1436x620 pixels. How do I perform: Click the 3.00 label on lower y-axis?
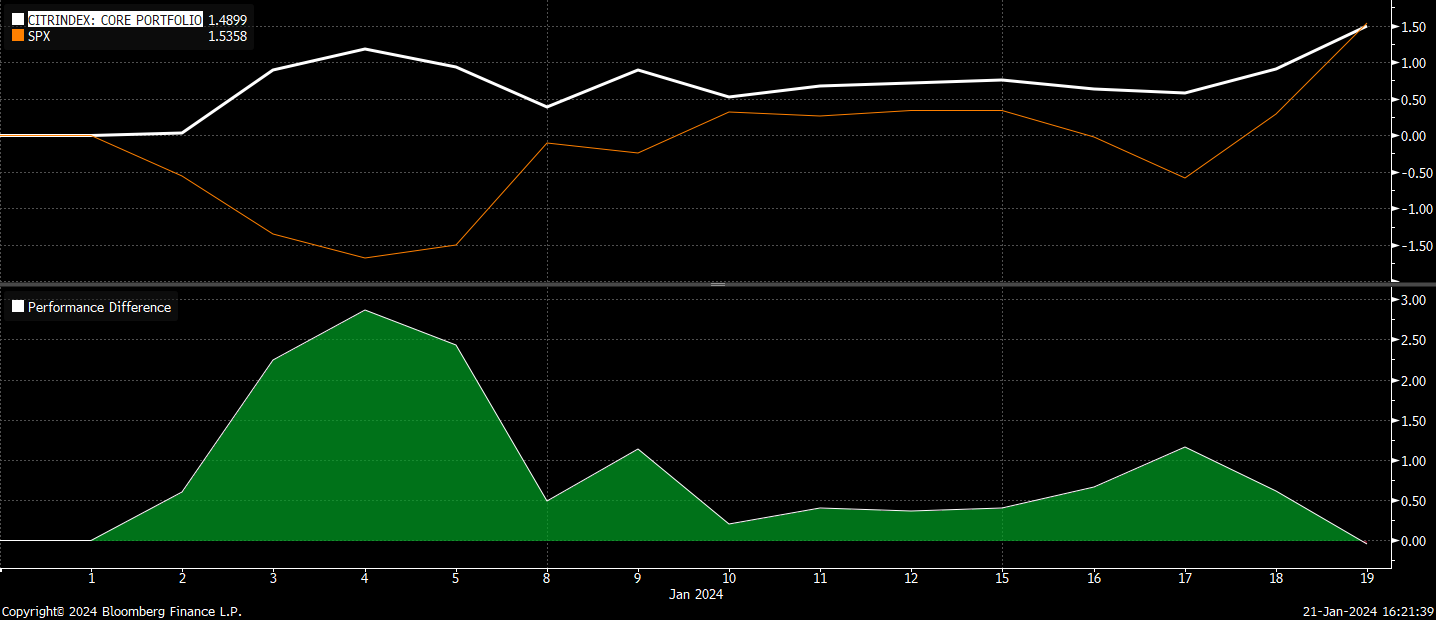pos(1413,300)
